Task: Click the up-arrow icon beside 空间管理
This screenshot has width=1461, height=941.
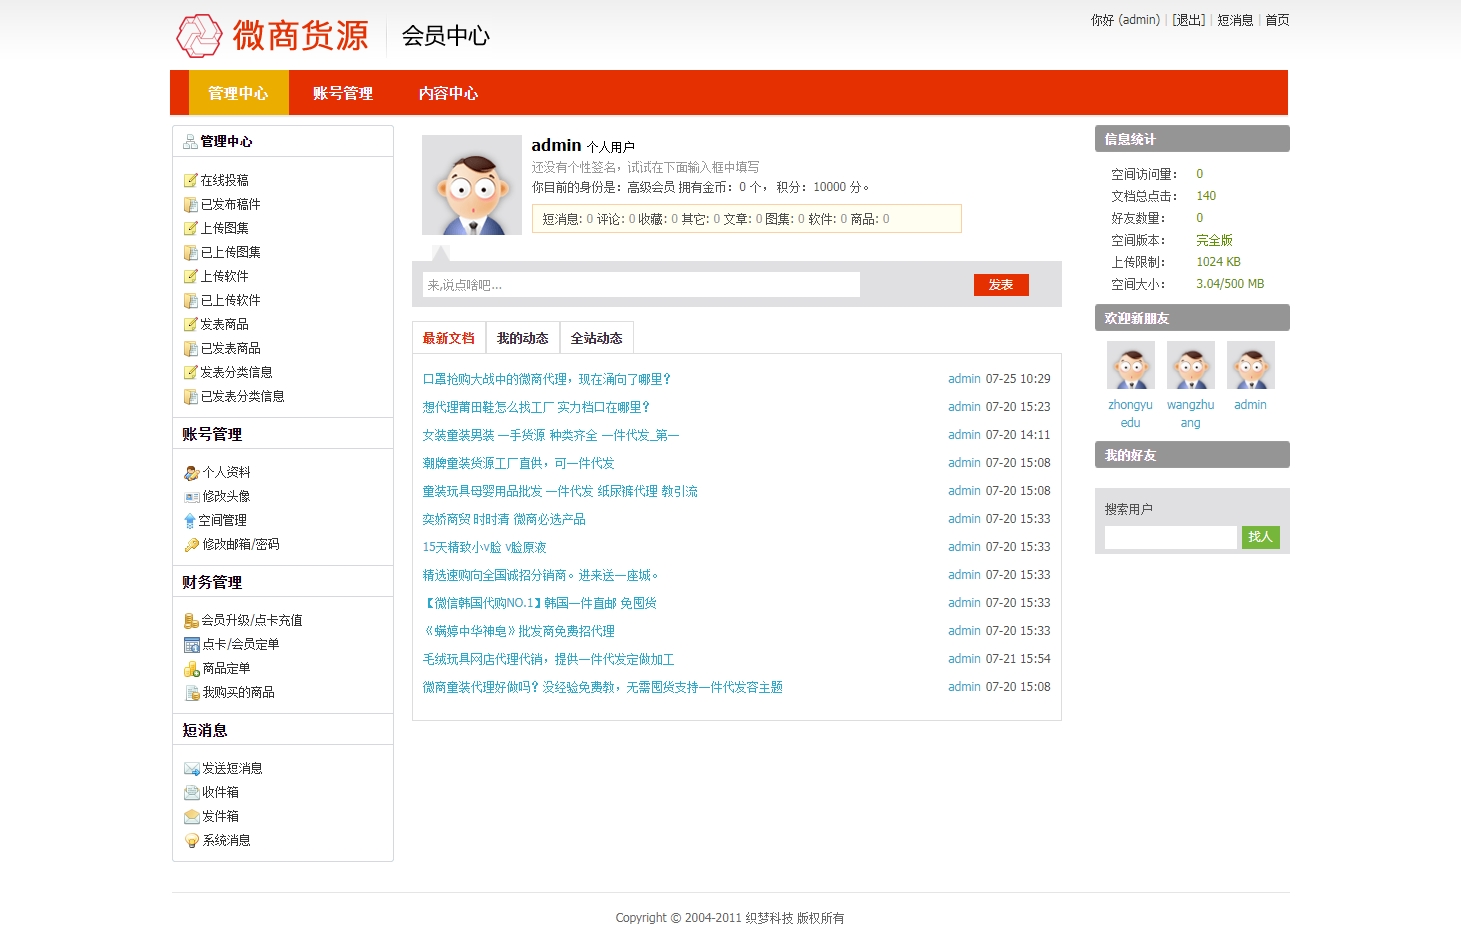Action: 189,520
